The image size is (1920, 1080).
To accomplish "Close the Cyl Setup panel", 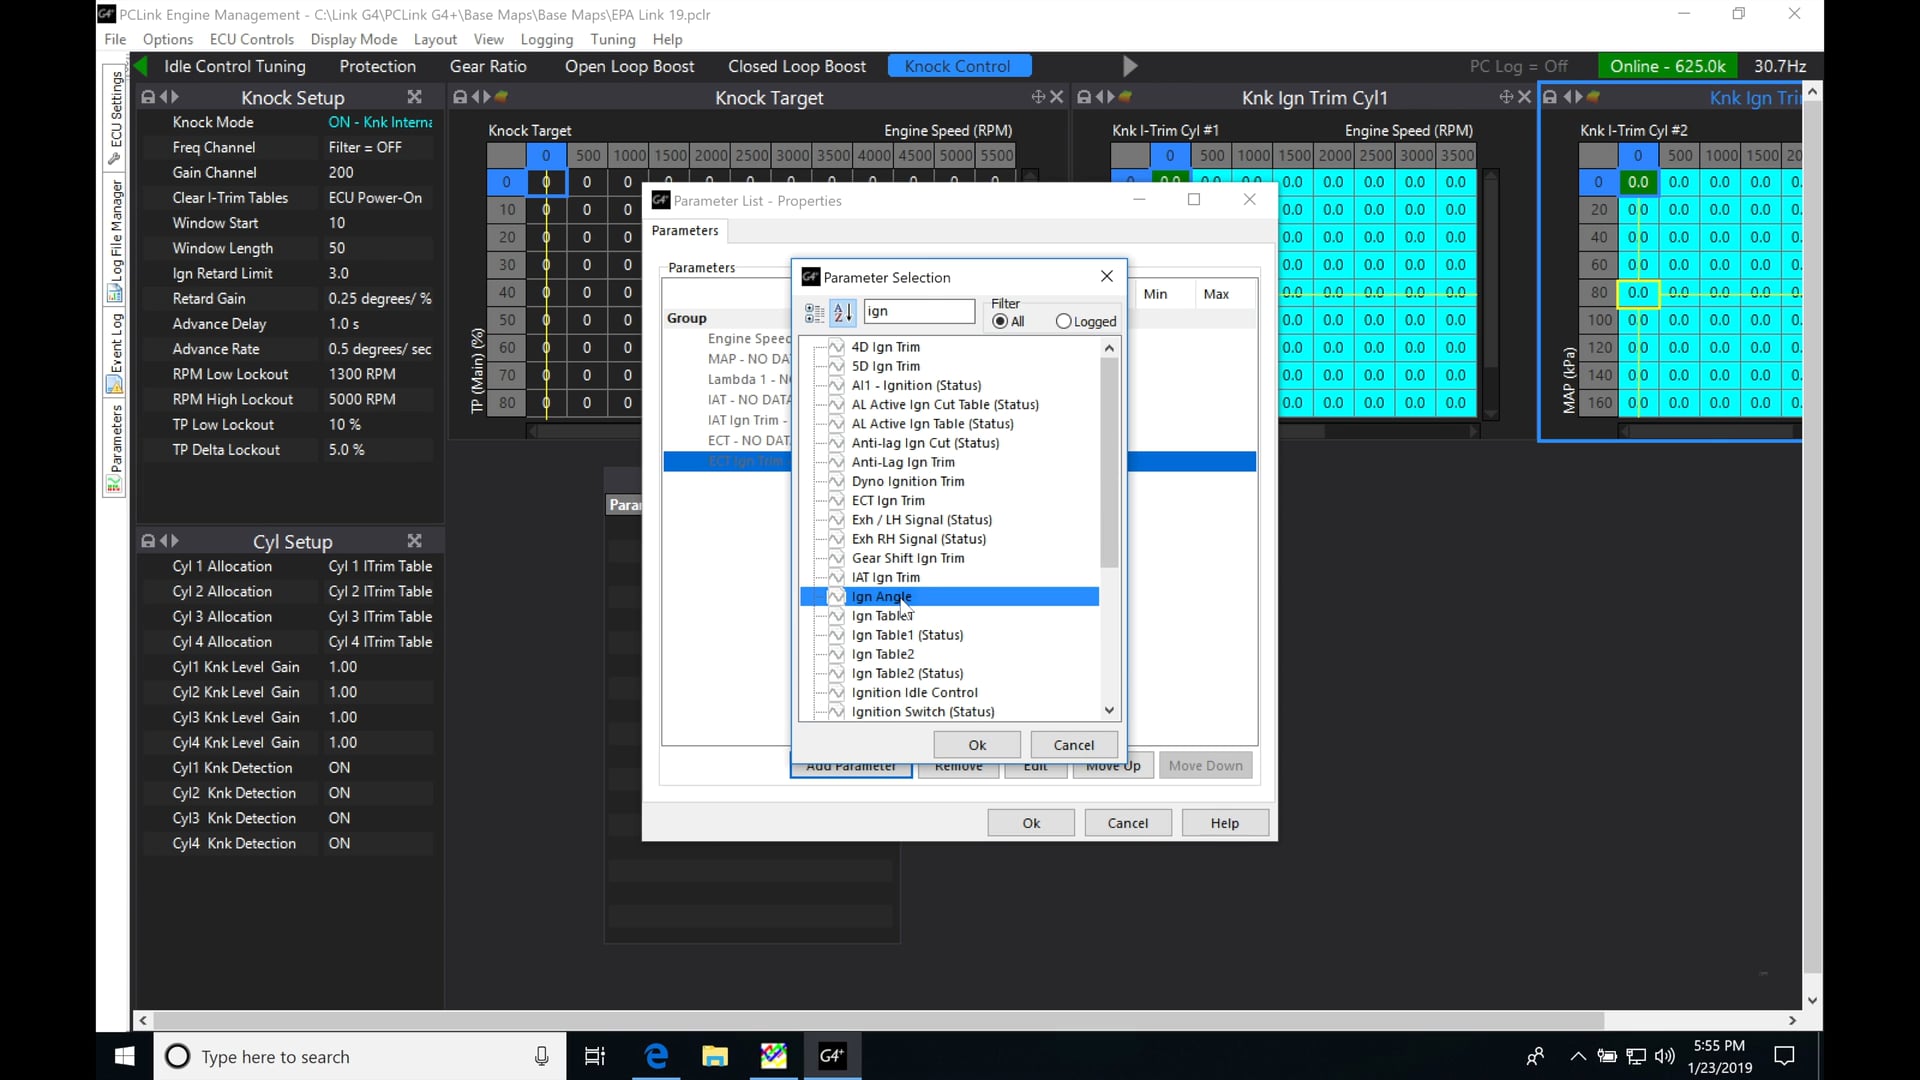I will point(414,541).
